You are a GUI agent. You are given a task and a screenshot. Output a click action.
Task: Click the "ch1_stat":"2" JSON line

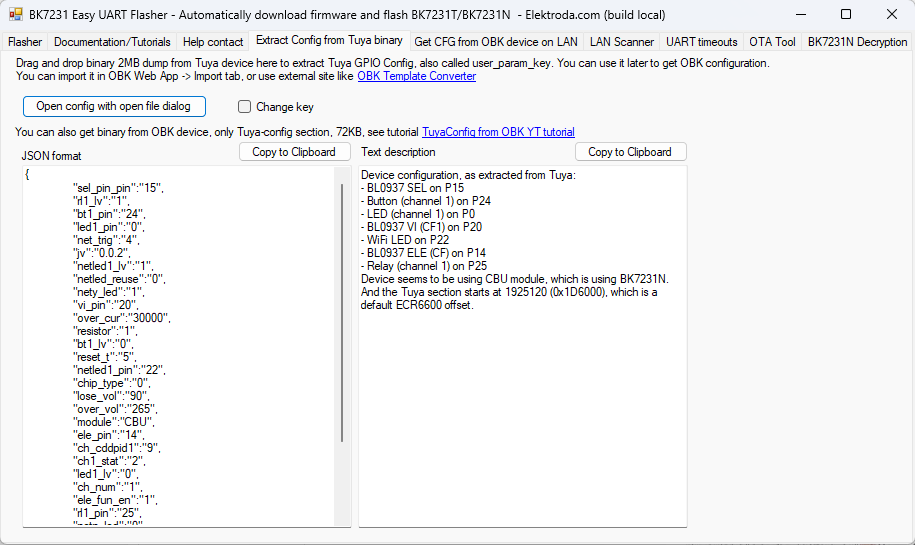(x=109, y=461)
